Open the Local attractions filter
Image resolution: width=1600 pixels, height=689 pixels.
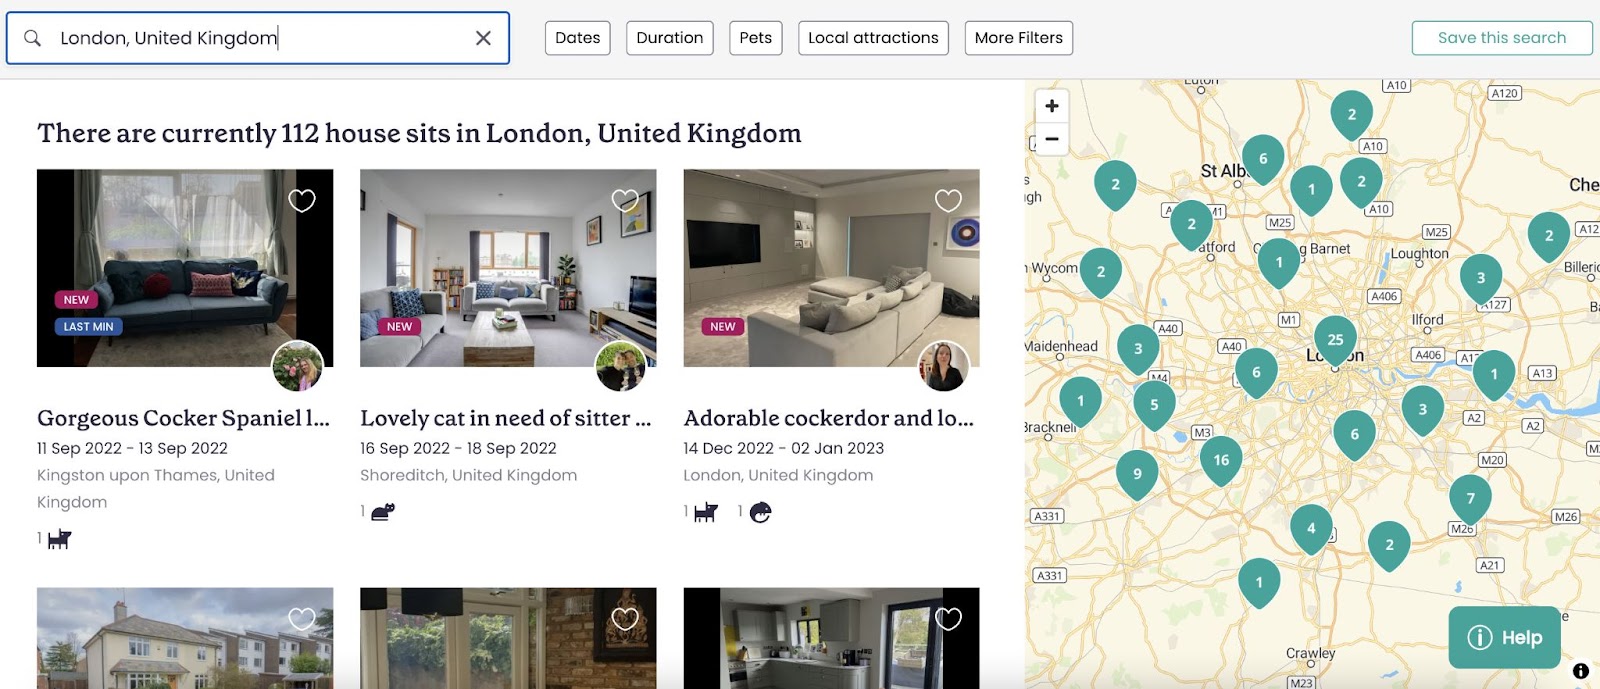[x=873, y=38]
